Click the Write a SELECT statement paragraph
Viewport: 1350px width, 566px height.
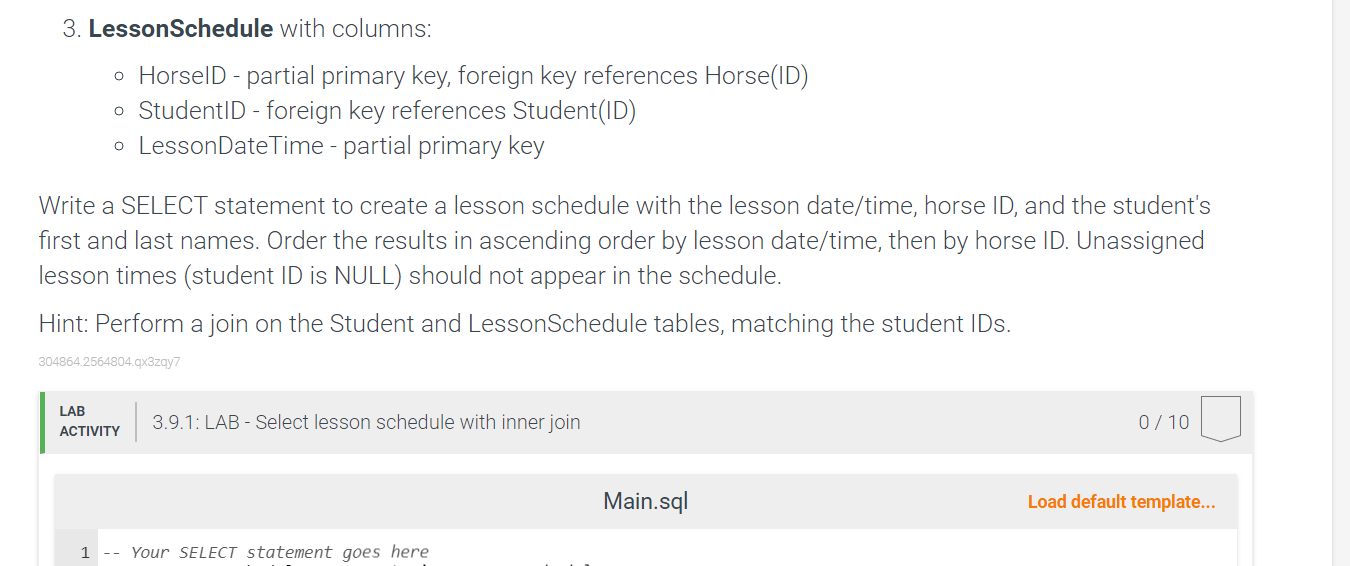pyautogui.click(x=625, y=241)
